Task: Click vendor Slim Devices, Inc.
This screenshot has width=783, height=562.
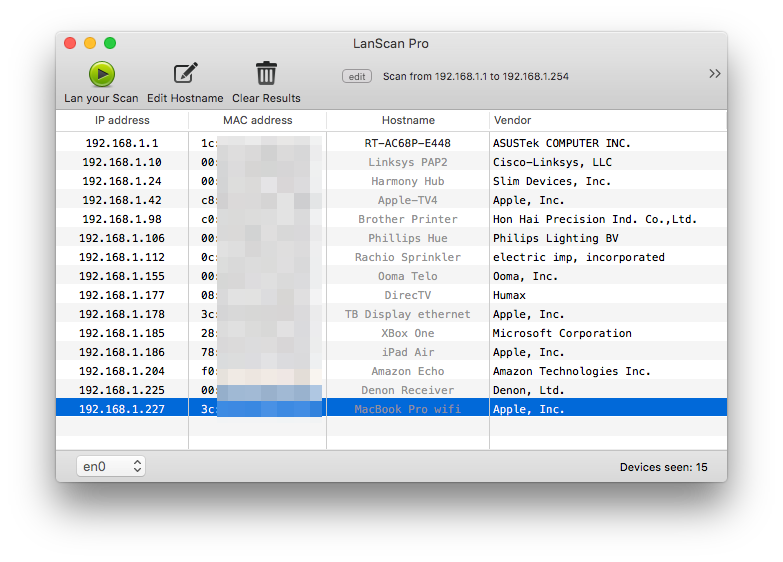Action: [552, 181]
